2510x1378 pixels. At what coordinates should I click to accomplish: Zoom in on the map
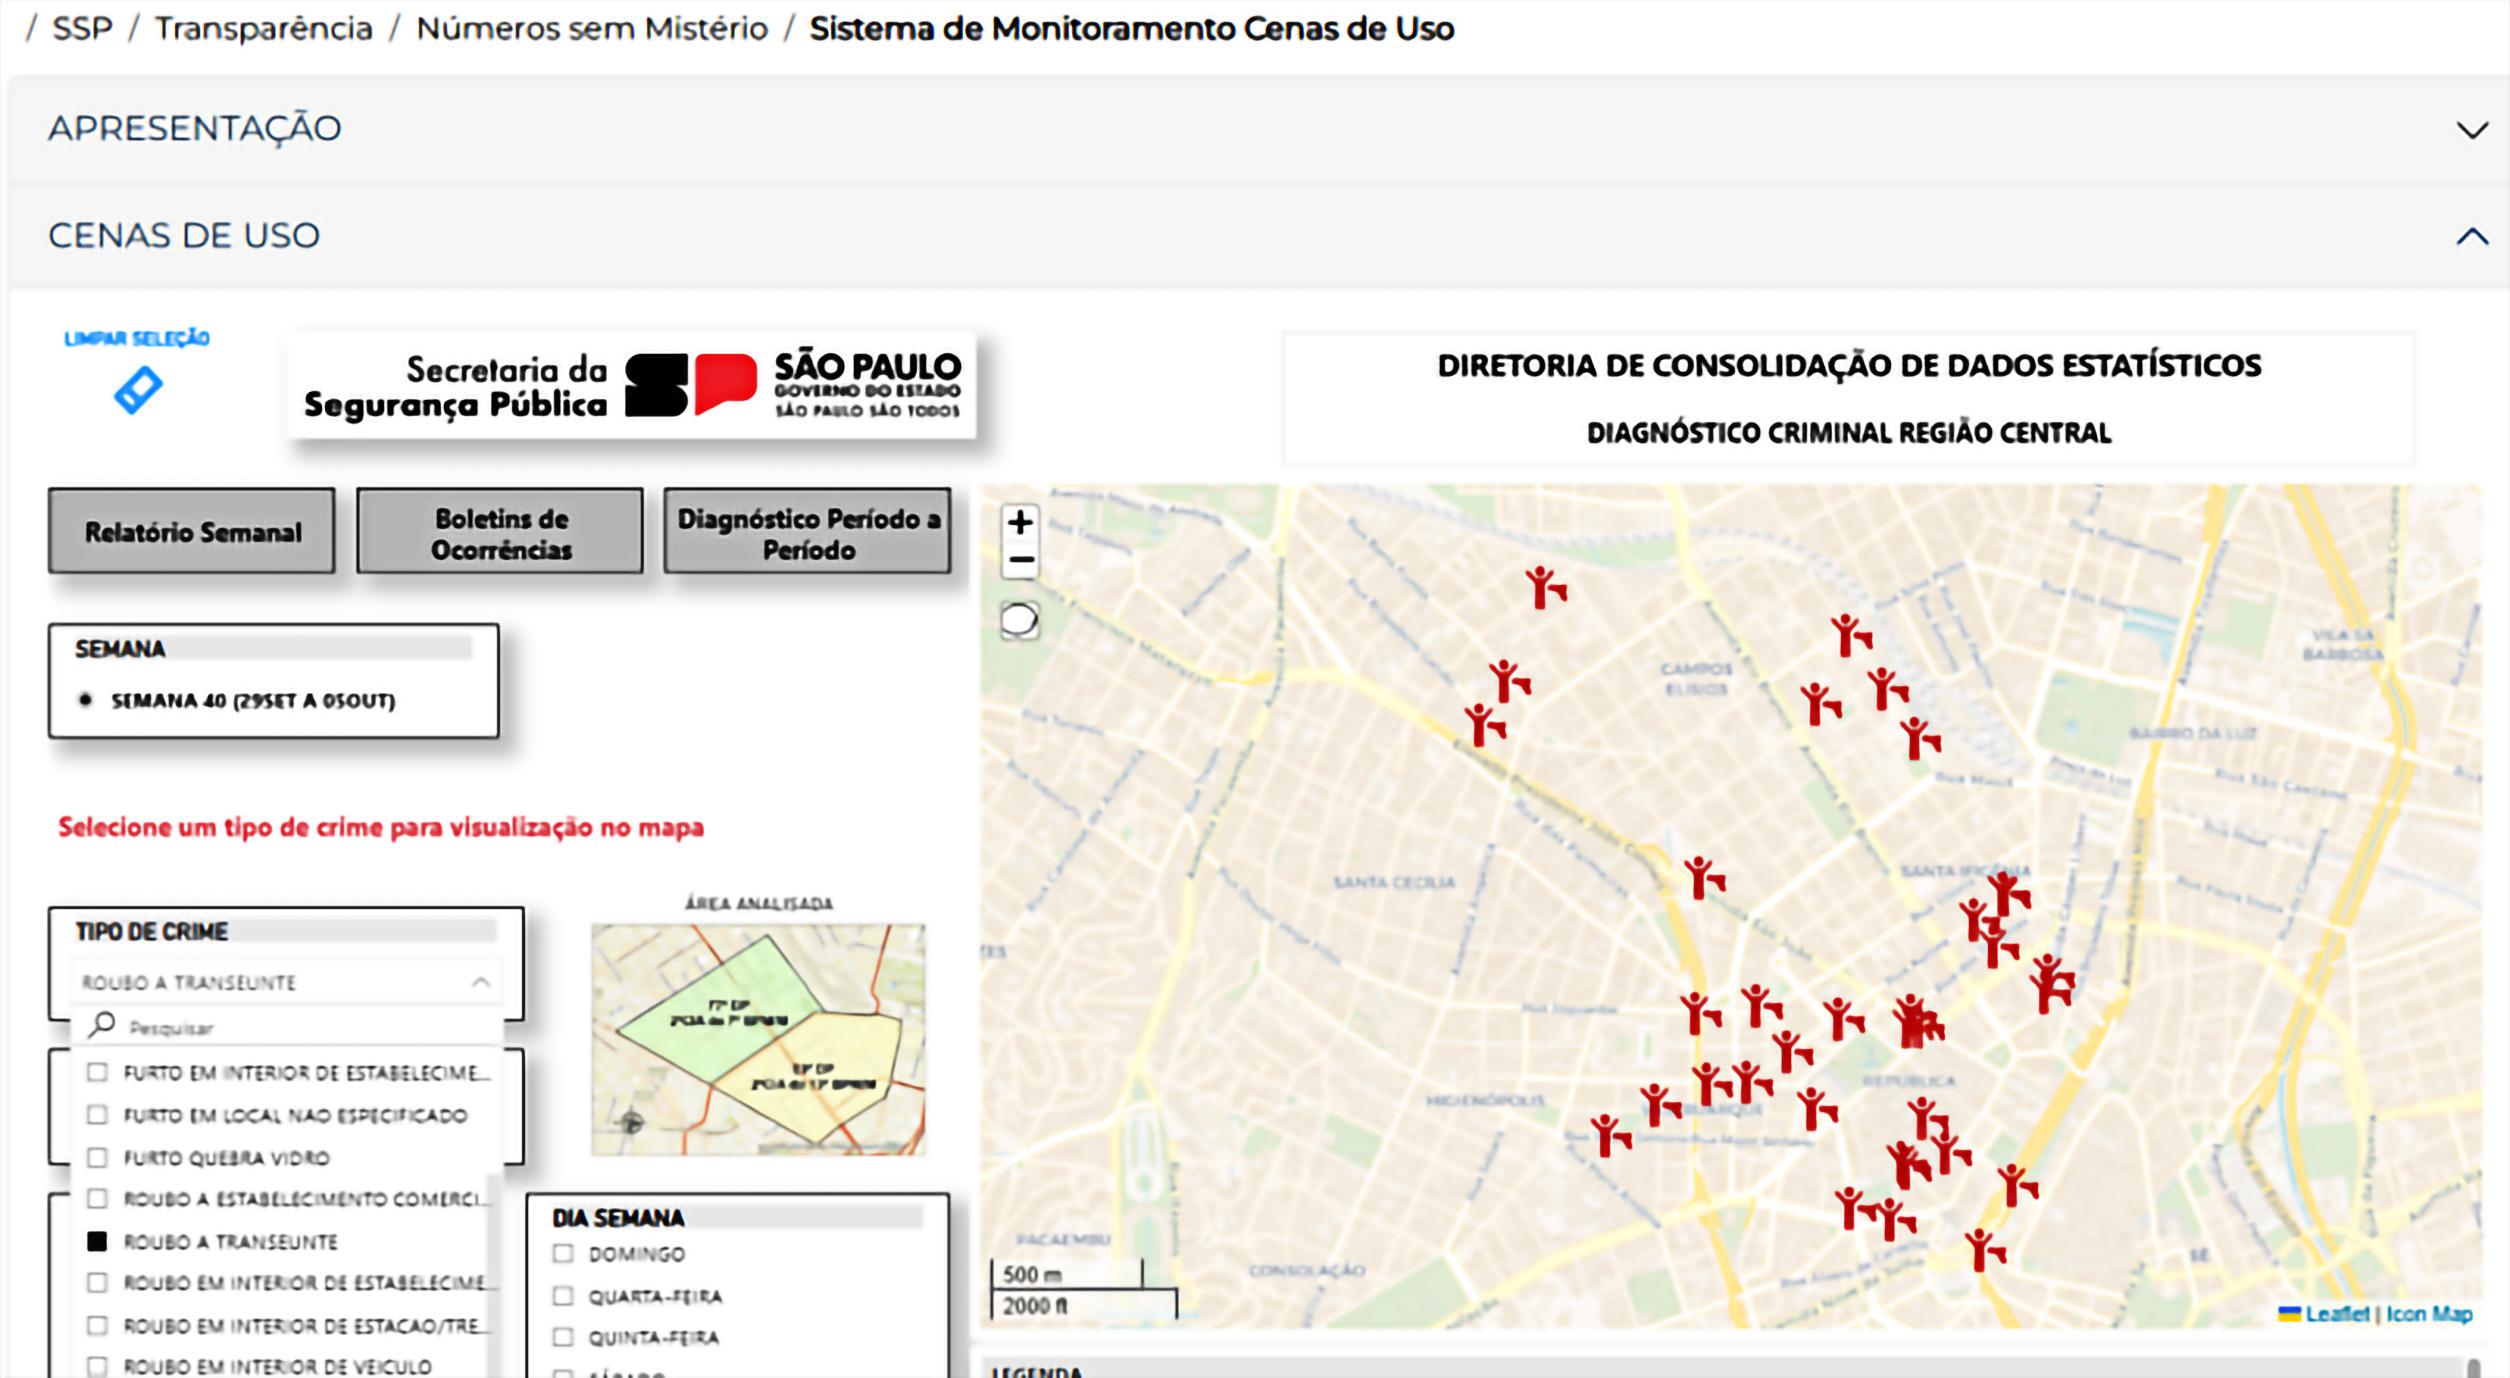1020,522
